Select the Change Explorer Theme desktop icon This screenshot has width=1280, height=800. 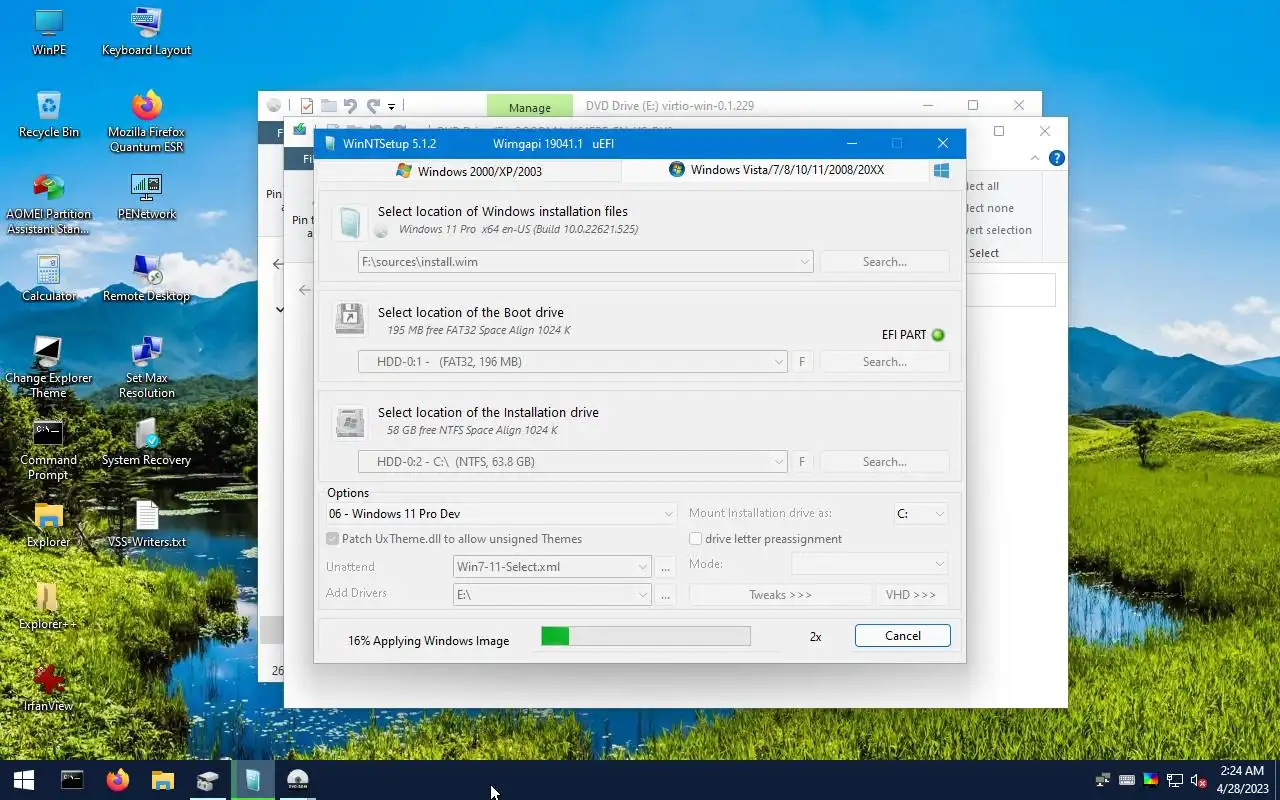pos(48,367)
